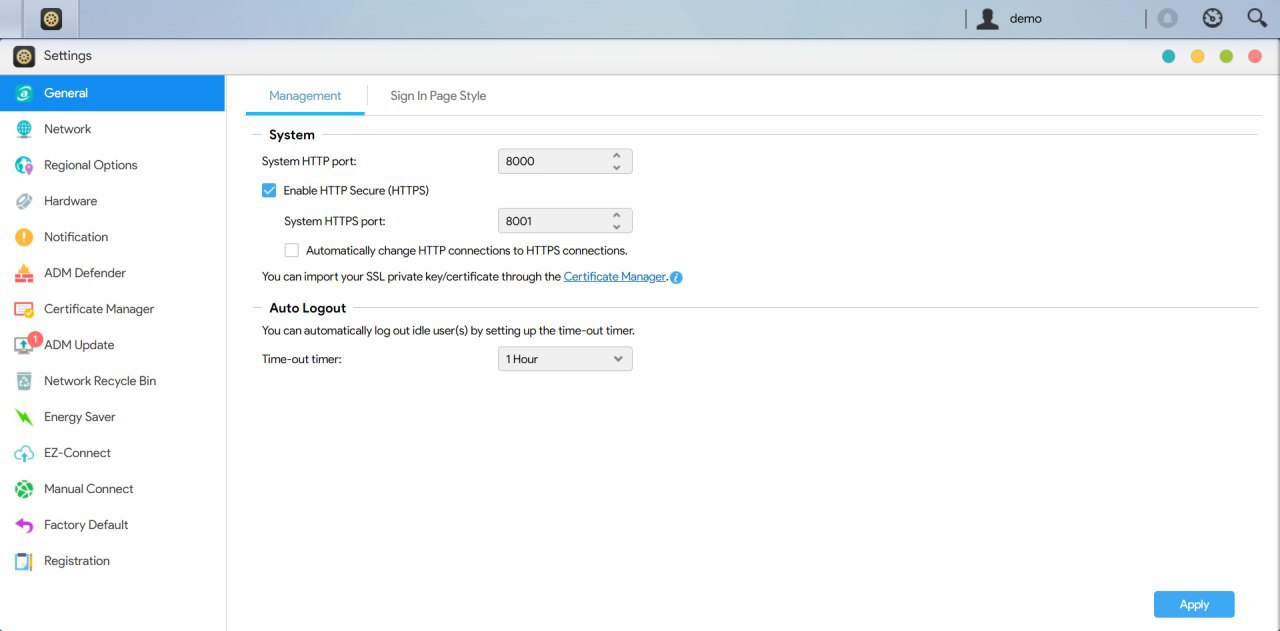Click the Apply button
The height and width of the screenshot is (631, 1280).
[x=1193, y=604]
